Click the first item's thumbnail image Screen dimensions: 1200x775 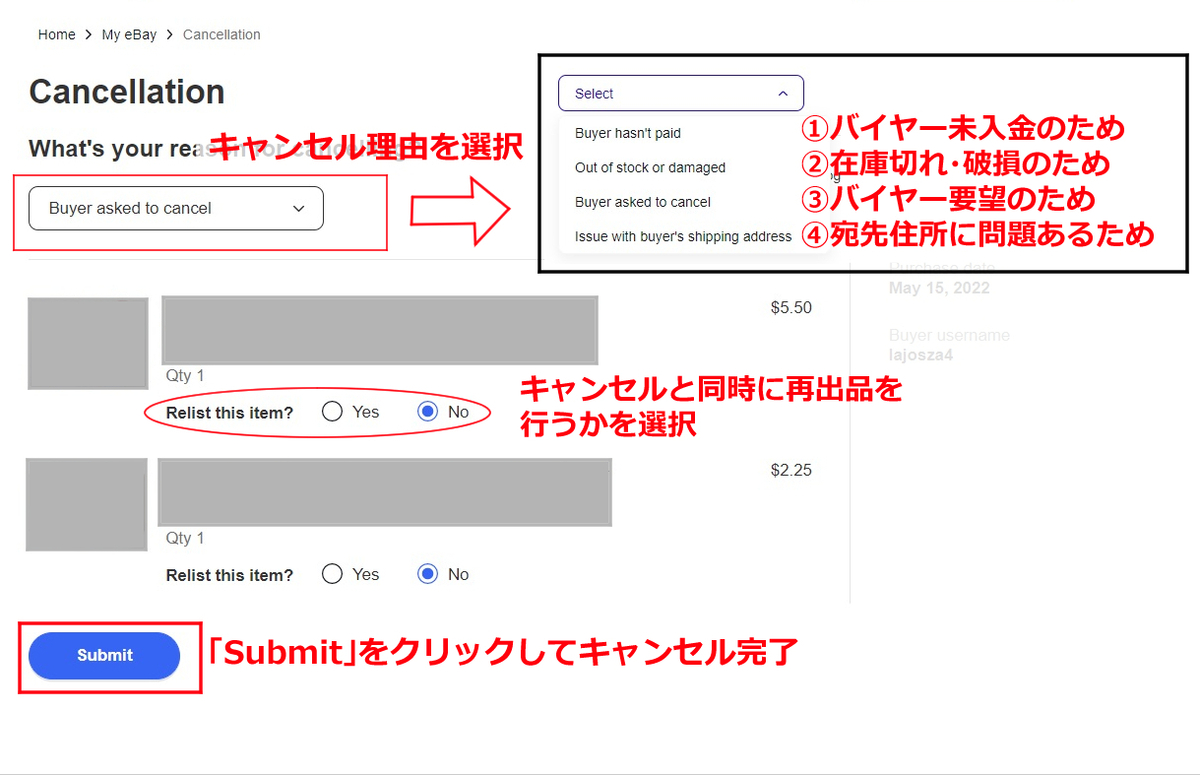87,343
